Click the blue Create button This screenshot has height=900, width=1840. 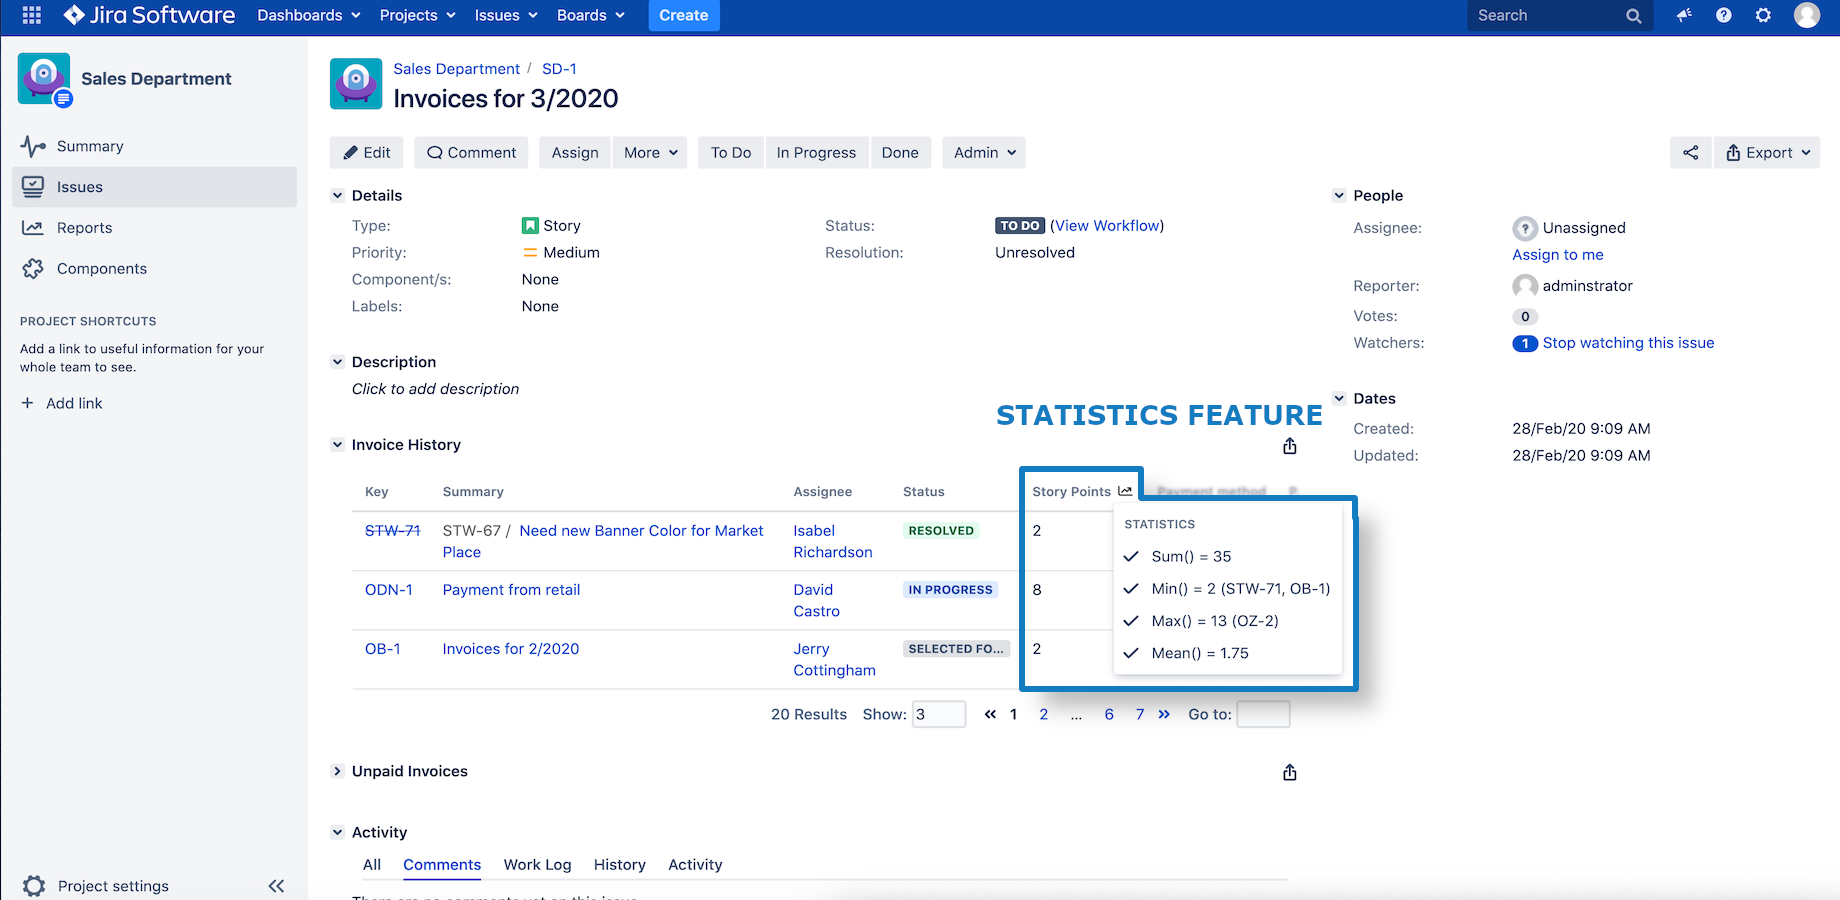tap(683, 15)
